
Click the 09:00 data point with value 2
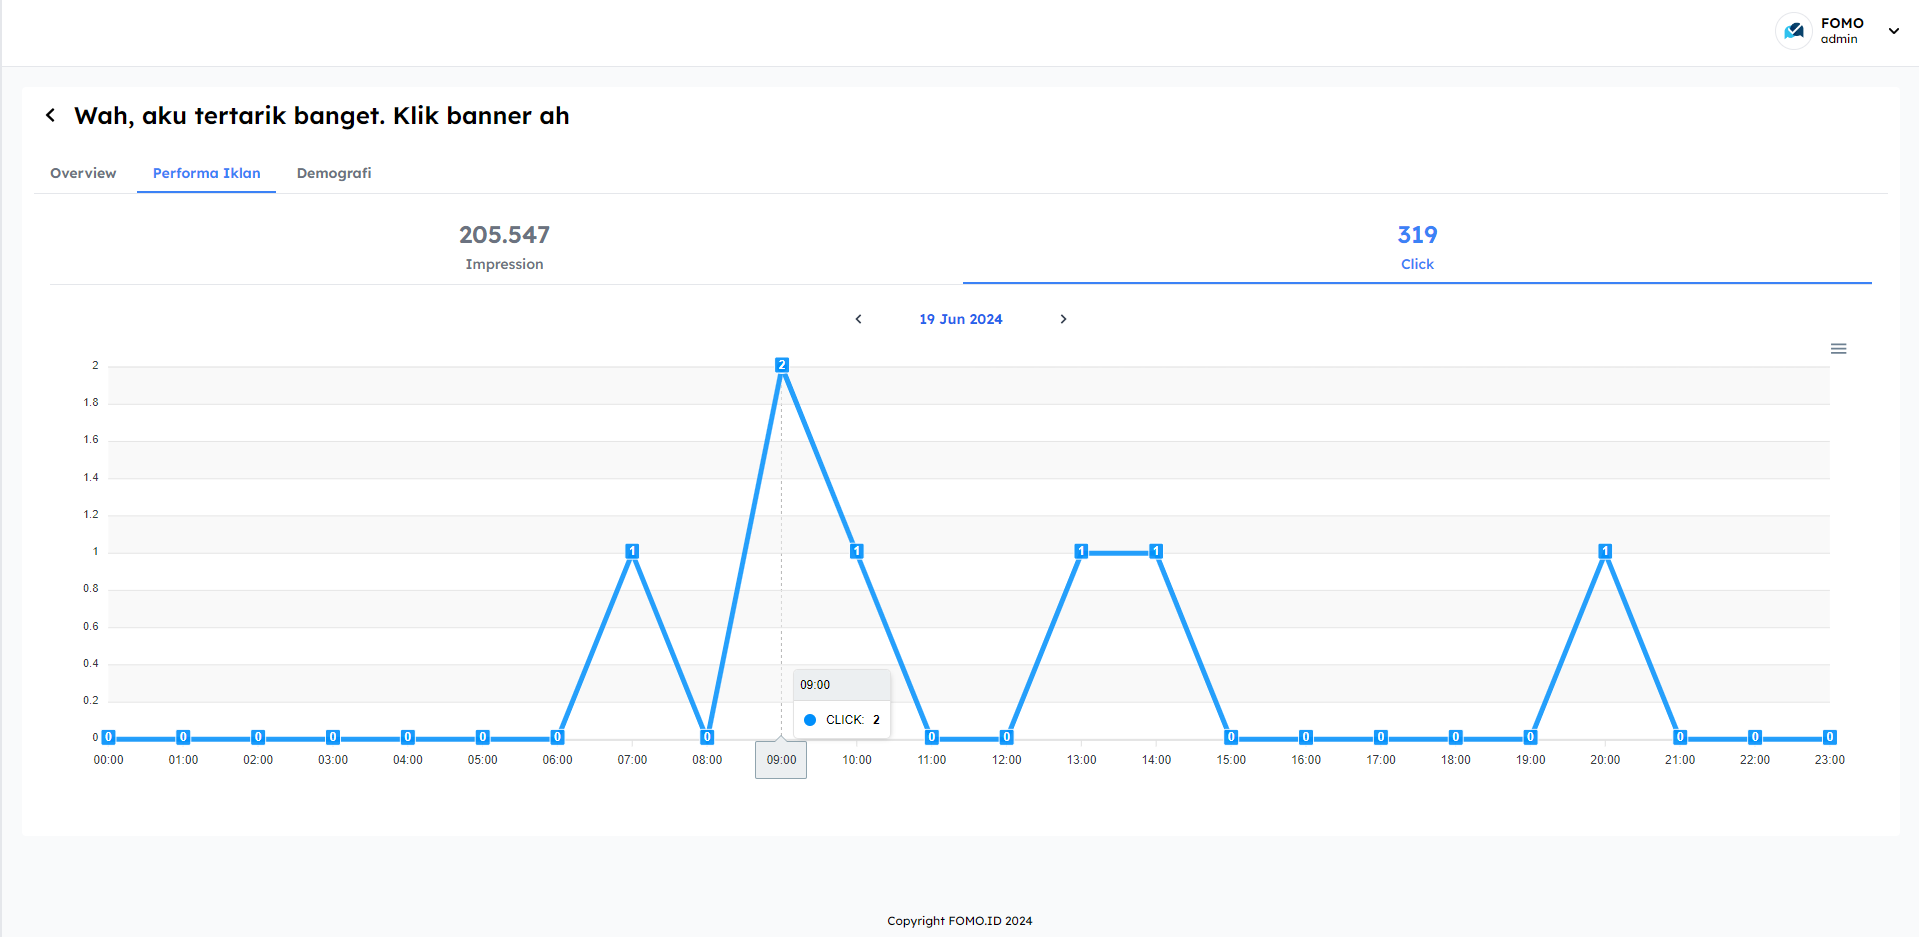(x=782, y=365)
